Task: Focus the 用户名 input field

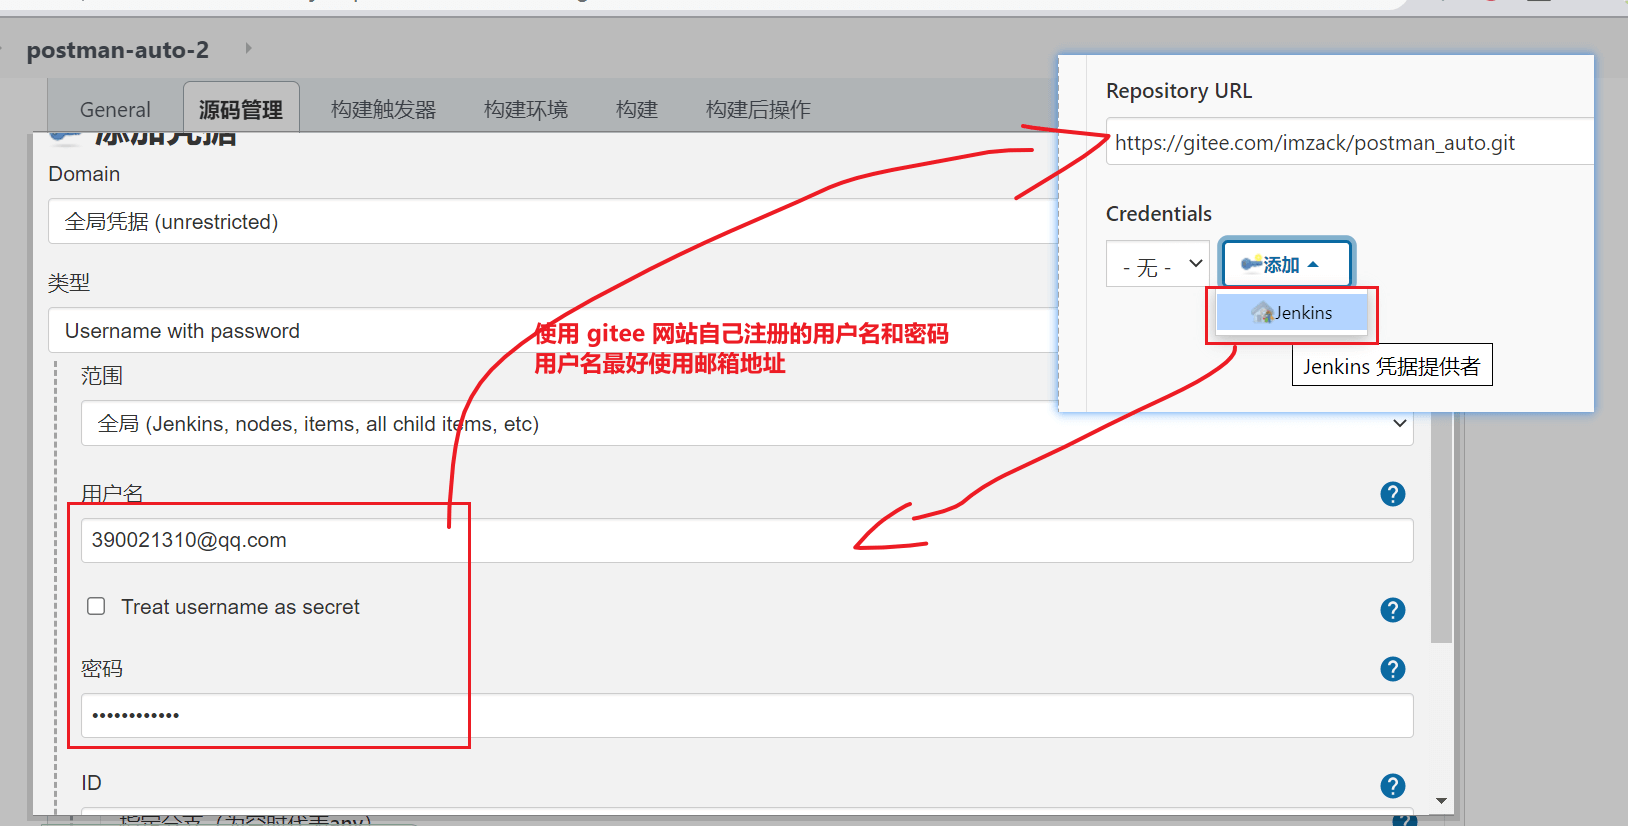Action: (747, 540)
